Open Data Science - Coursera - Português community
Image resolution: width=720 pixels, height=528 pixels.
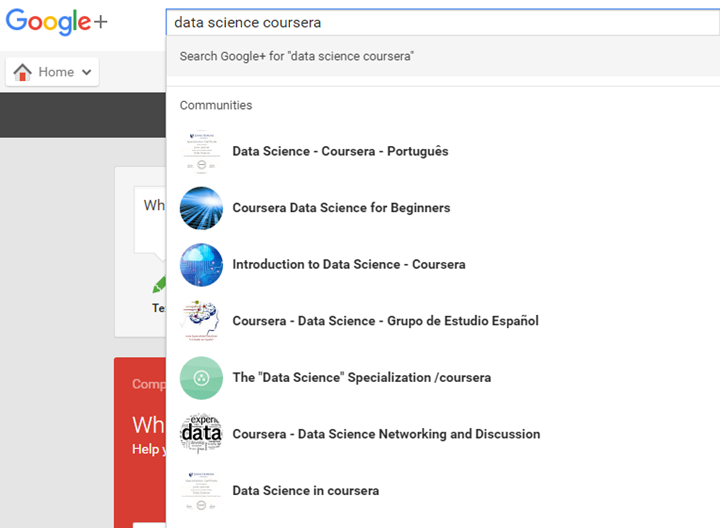click(340, 151)
